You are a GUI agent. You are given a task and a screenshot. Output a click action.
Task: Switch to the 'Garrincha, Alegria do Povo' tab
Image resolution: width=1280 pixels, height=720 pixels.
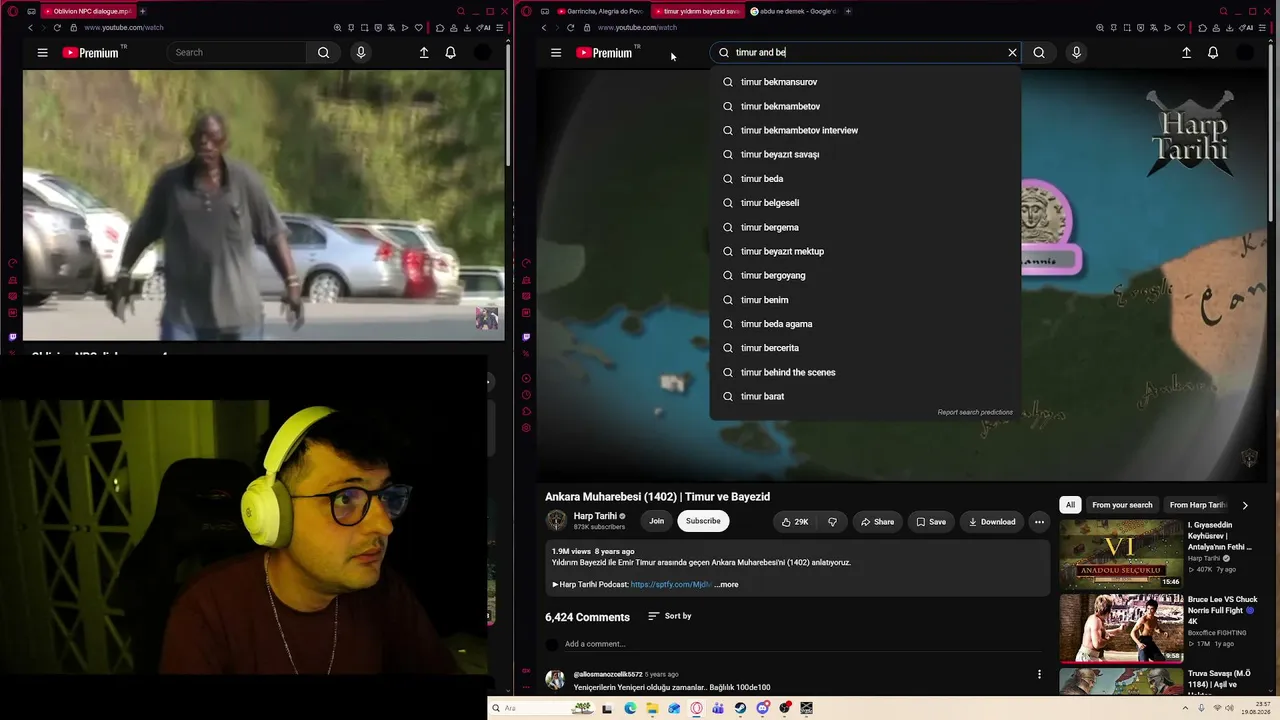(600, 11)
